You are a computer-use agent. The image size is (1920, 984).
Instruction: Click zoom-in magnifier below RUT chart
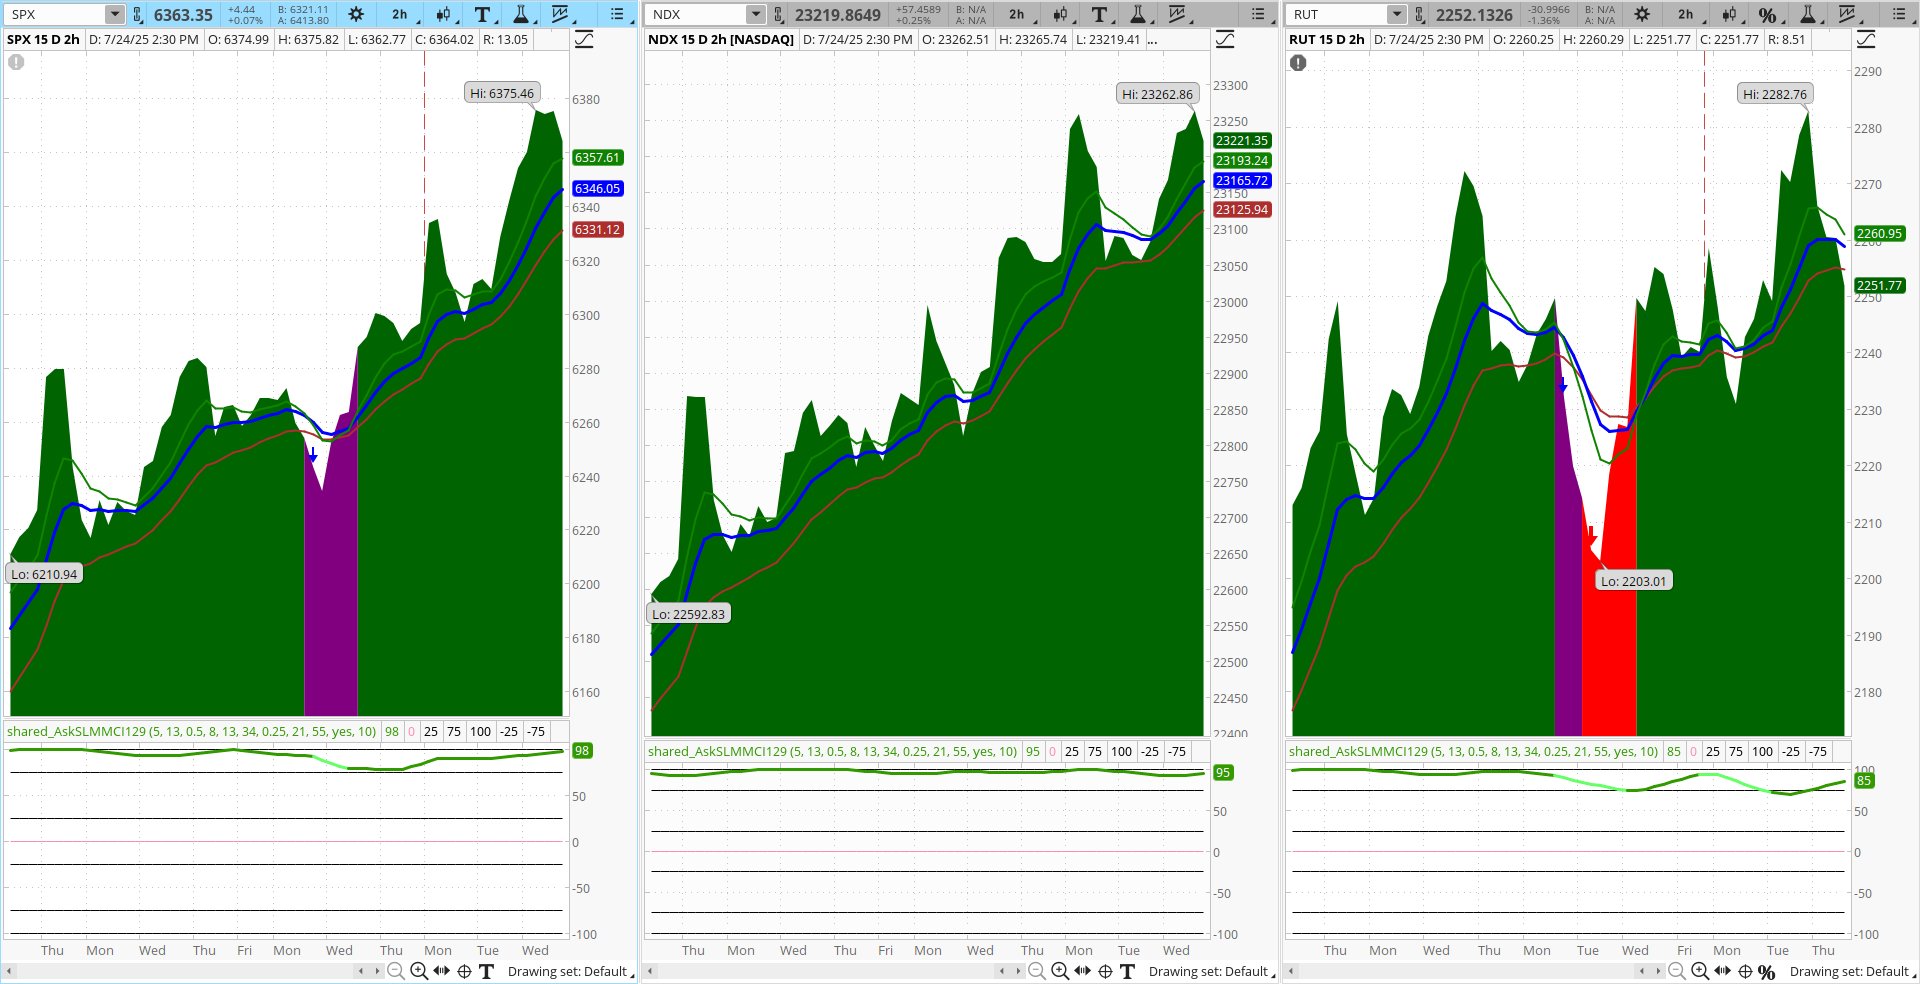click(x=1700, y=971)
